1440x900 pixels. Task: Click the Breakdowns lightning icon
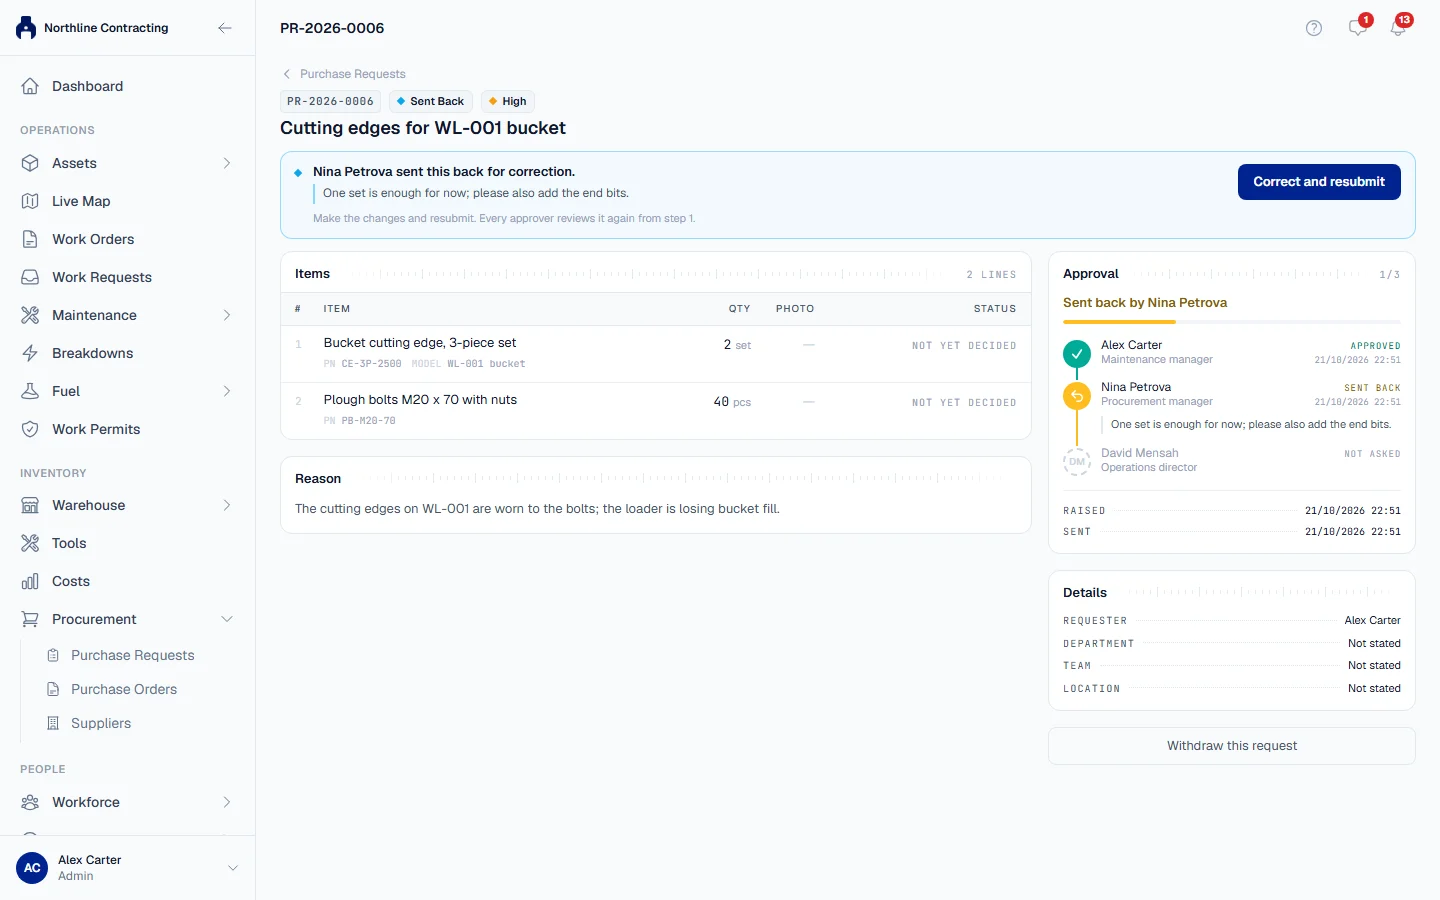click(x=30, y=353)
